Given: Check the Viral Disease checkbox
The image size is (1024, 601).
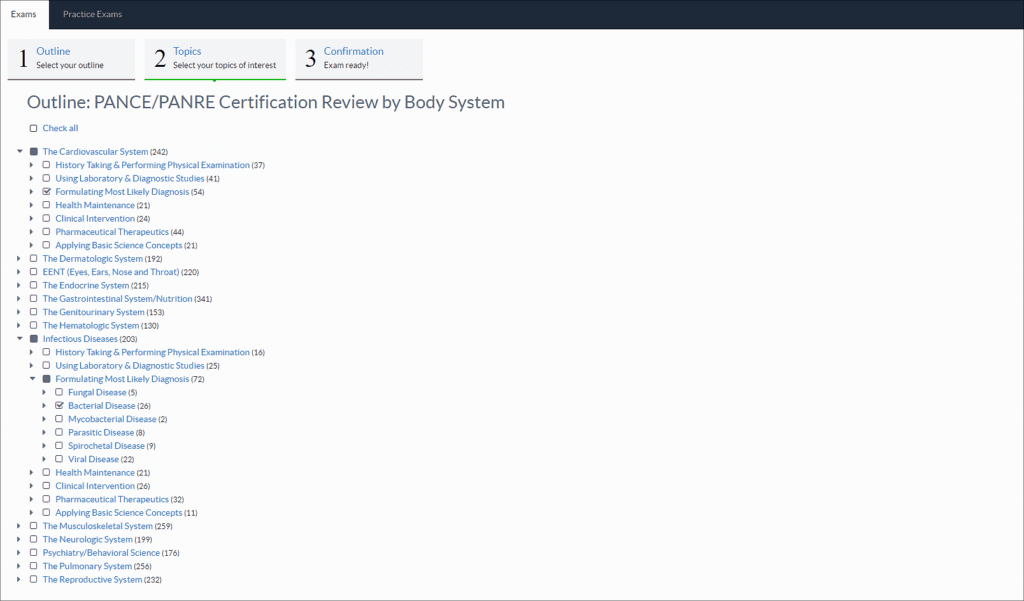Looking at the screenshot, I should (59, 459).
